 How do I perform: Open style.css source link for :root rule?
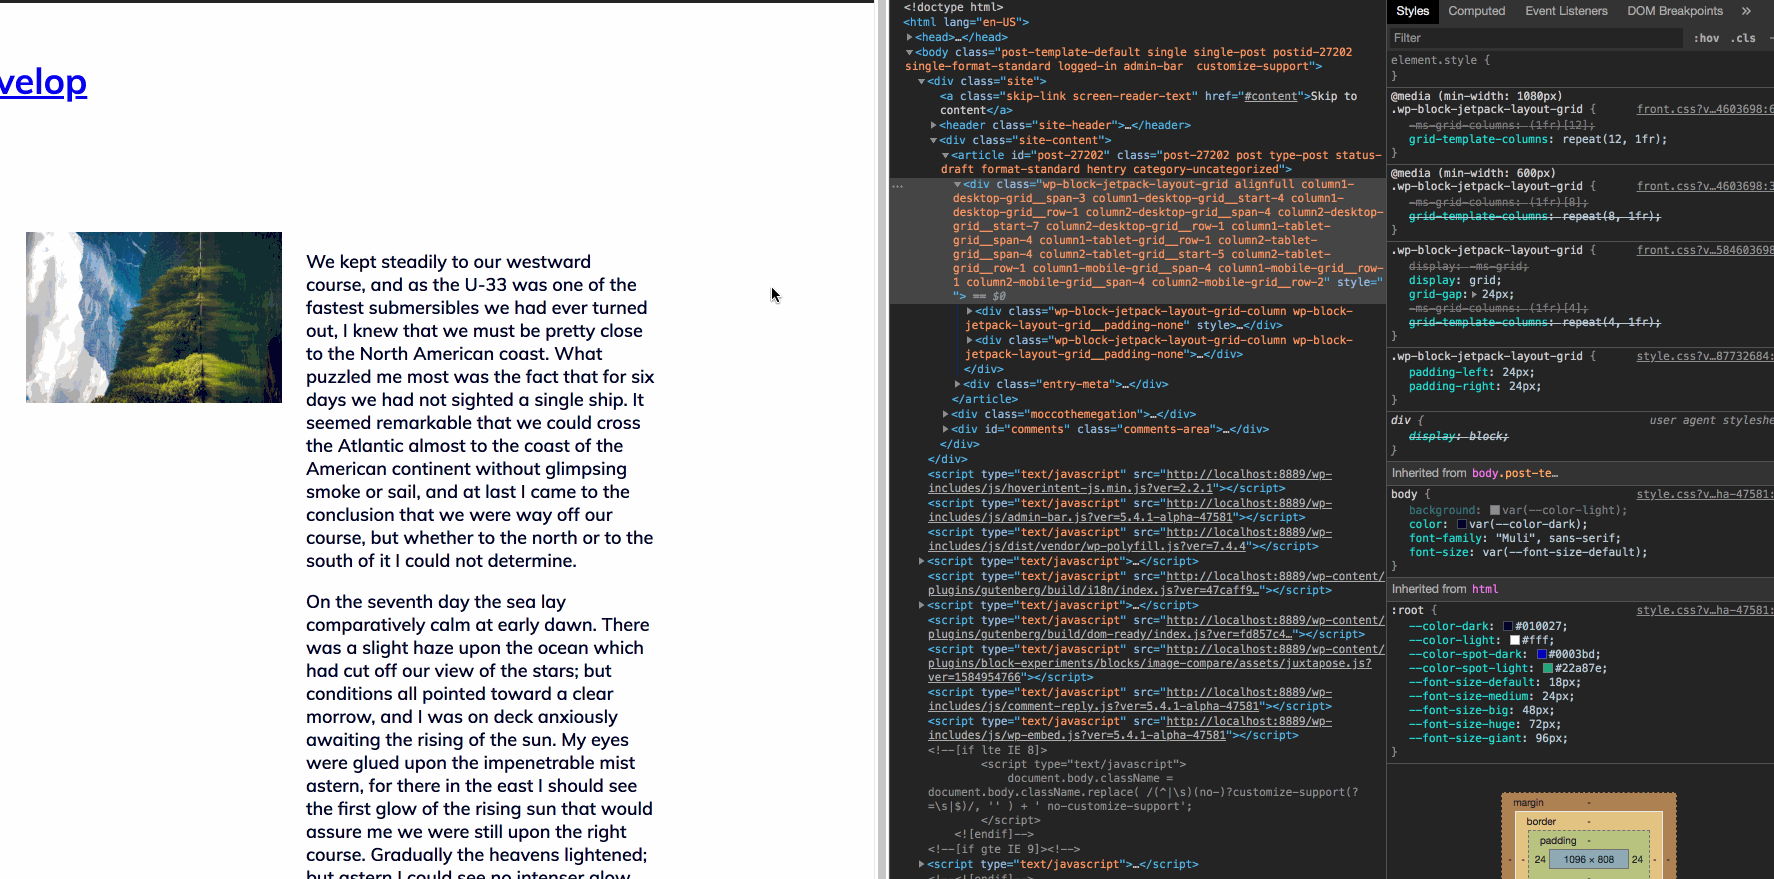(1704, 610)
